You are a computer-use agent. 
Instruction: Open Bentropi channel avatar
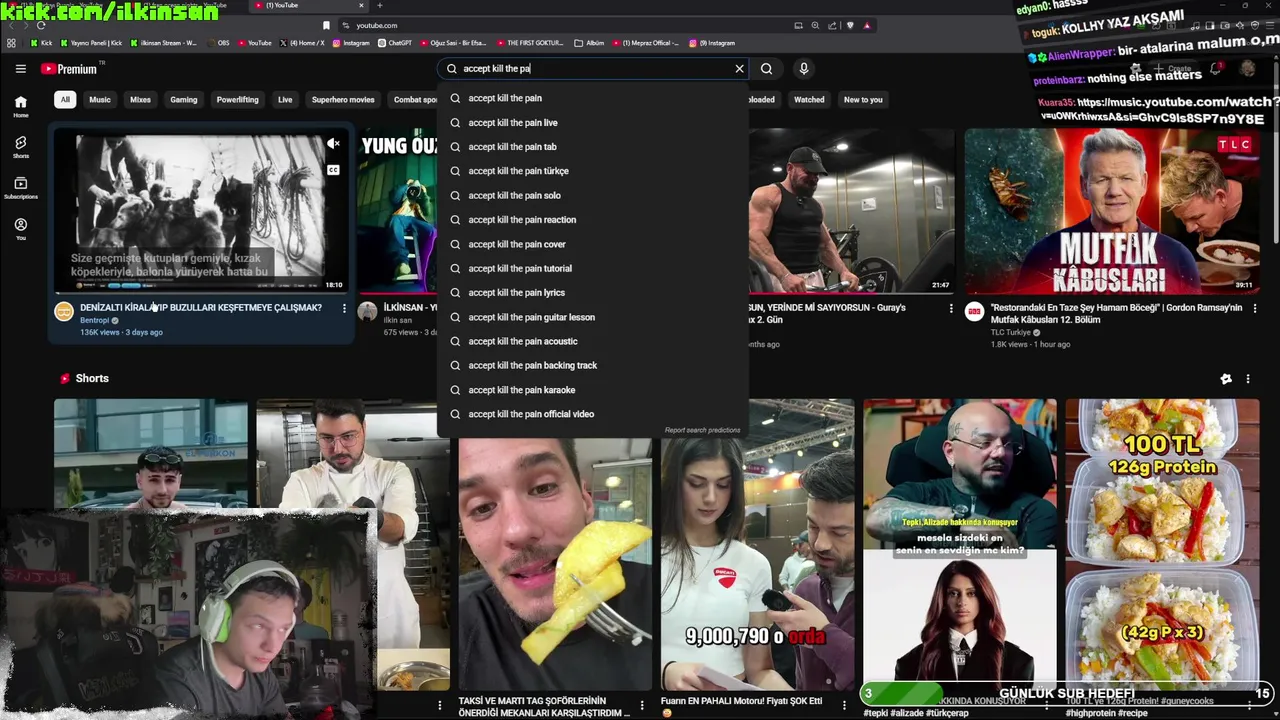point(64,312)
